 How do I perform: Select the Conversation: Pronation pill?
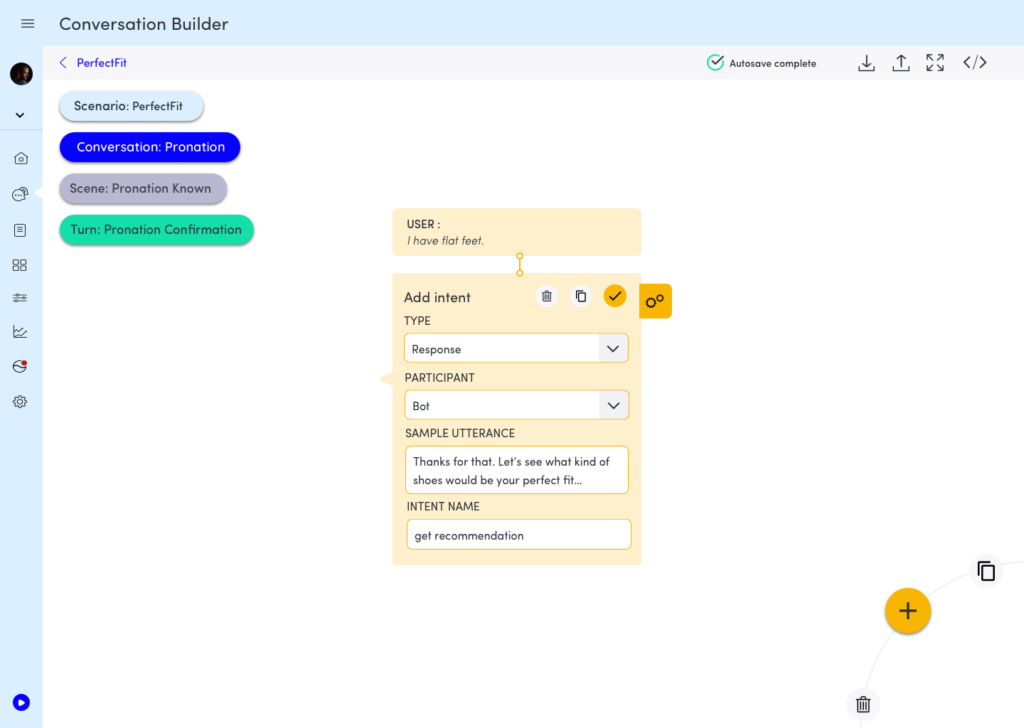pyautogui.click(x=150, y=147)
